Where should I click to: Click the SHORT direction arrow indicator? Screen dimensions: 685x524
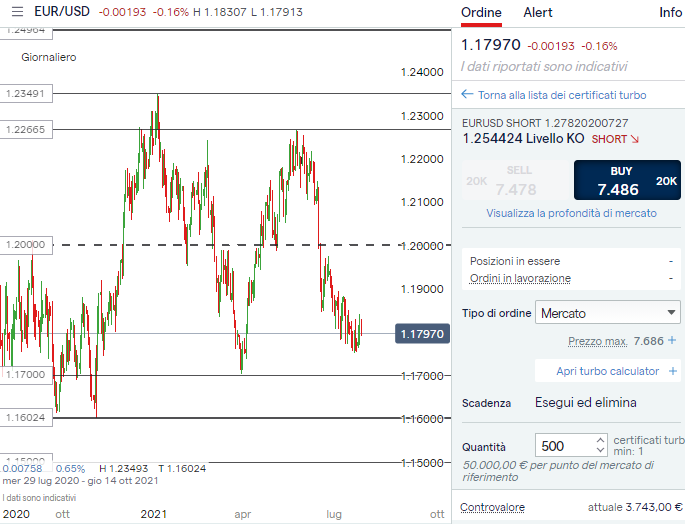pos(634,139)
